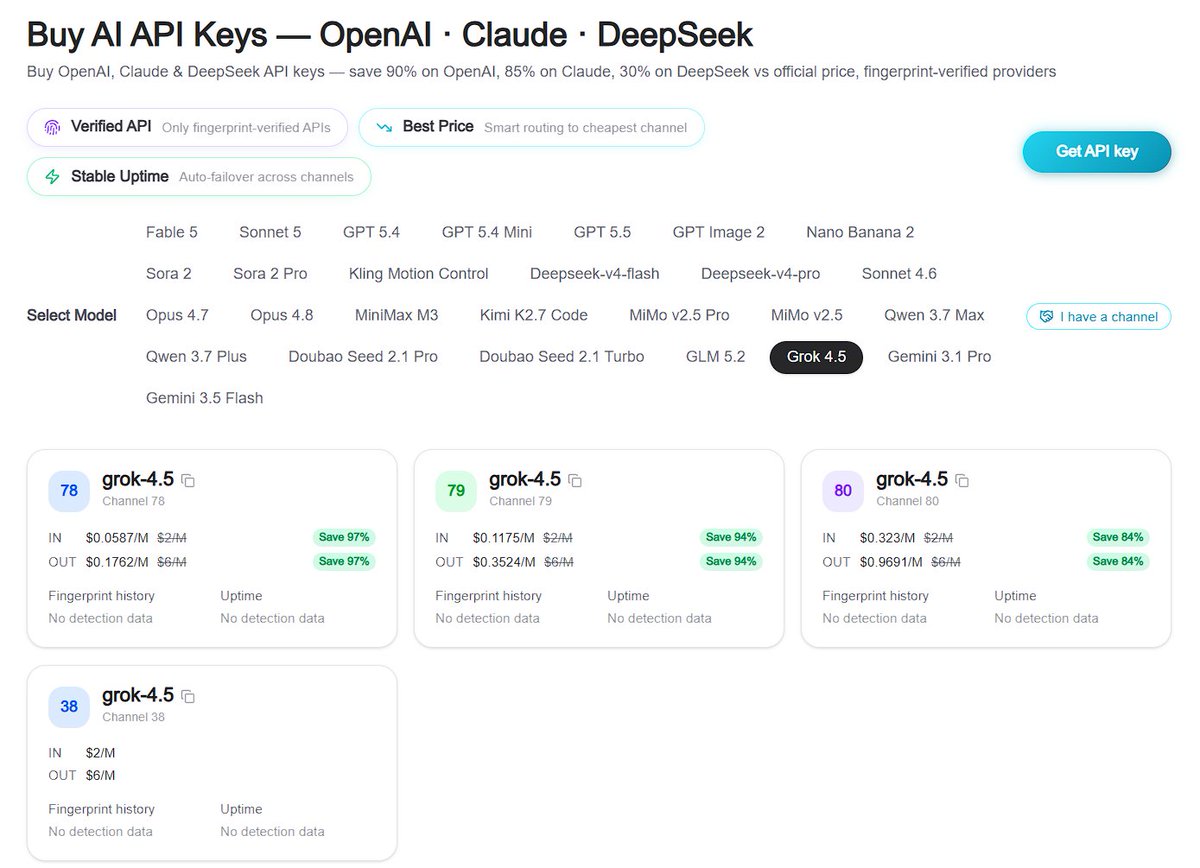Click the Channel 38 subtitle text
1200x868 pixels.
pos(134,717)
